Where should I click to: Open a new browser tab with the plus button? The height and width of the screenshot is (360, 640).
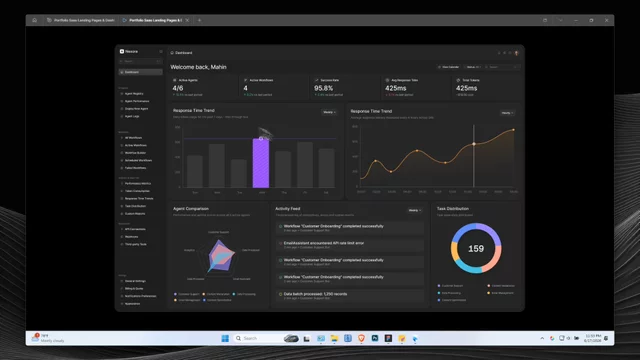tap(200, 20)
